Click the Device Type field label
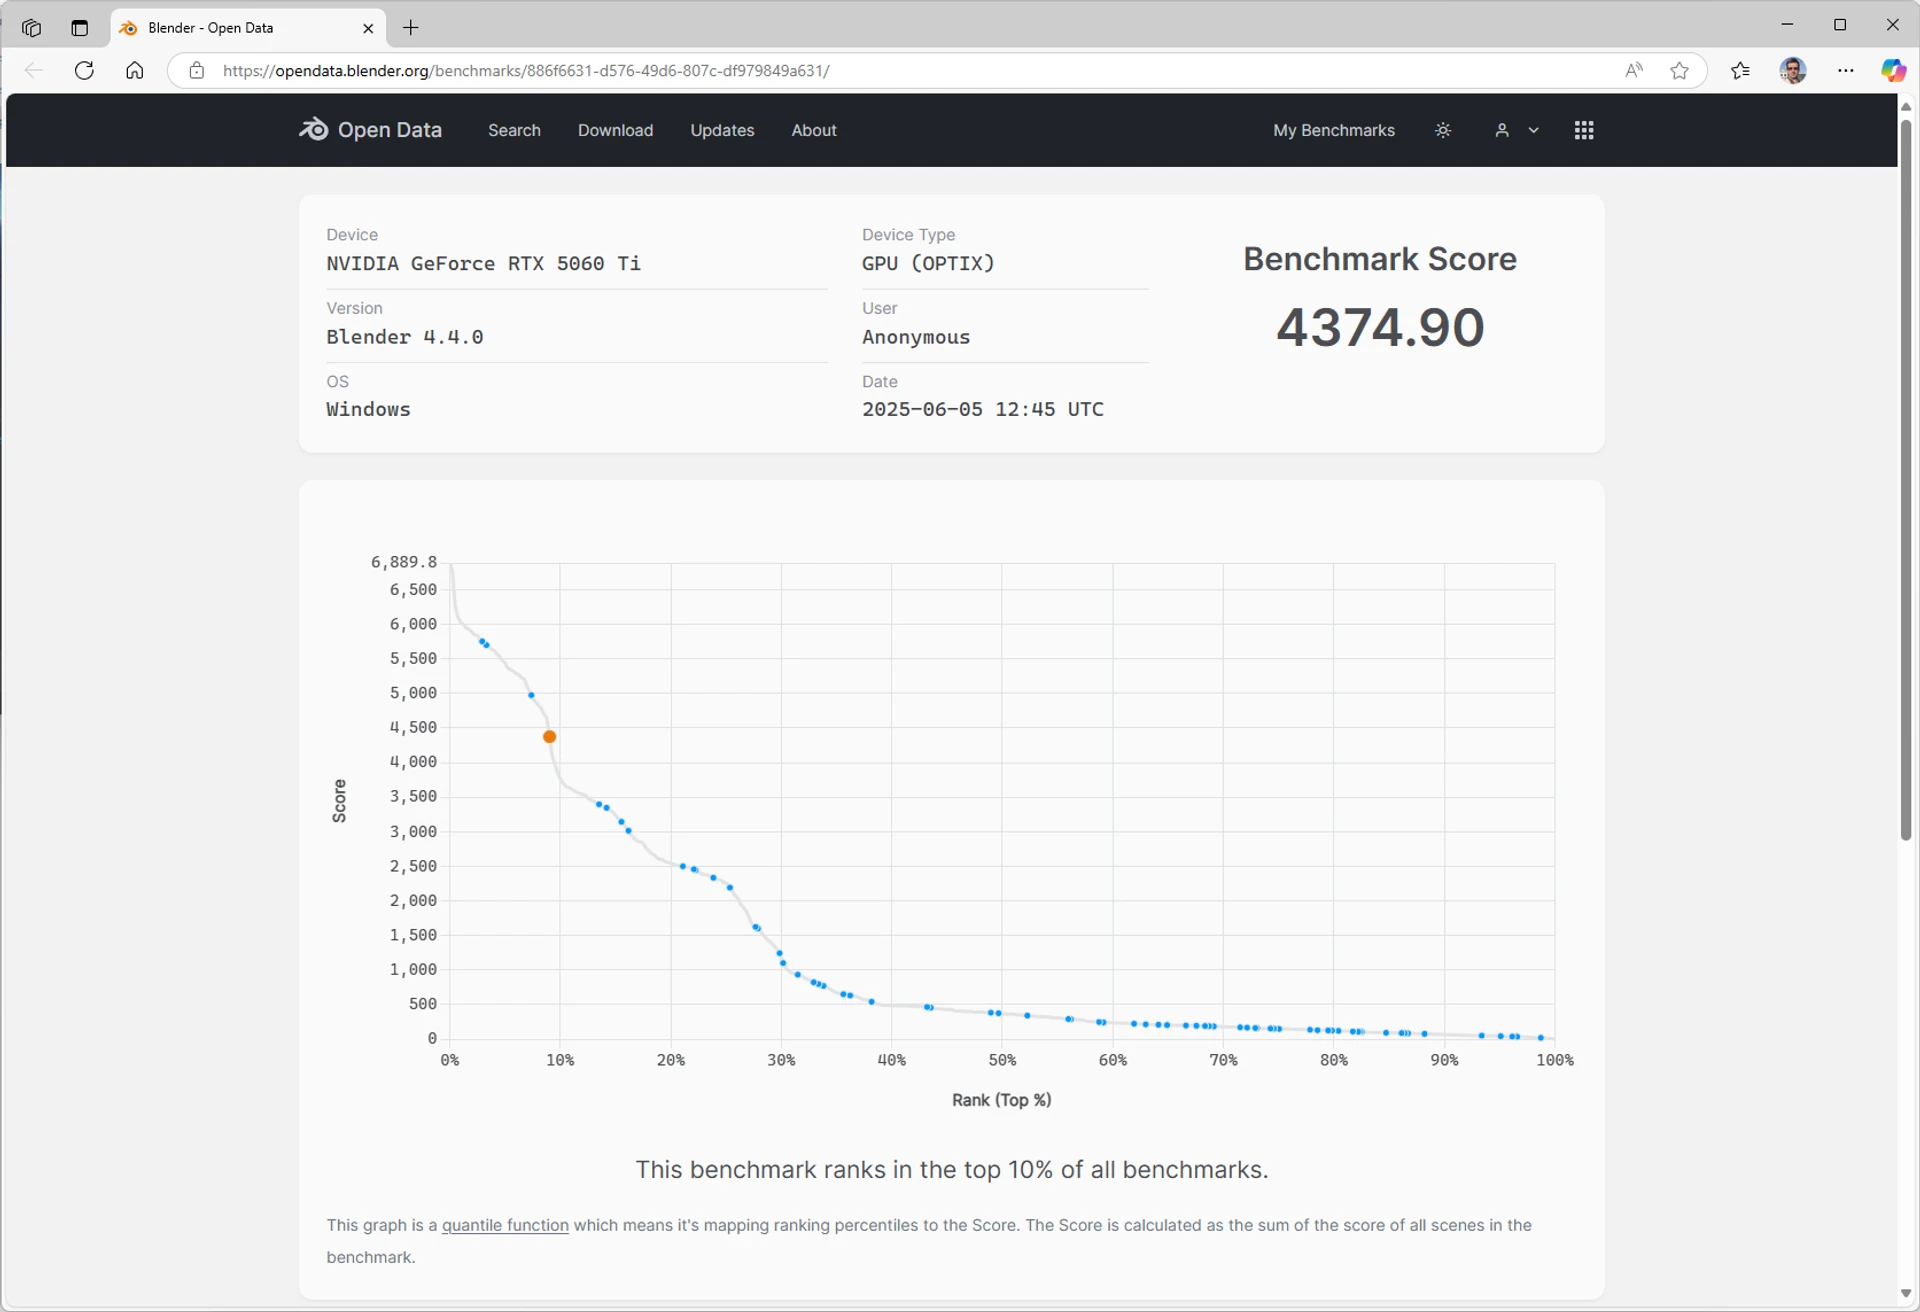1920x1312 pixels. (908, 235)
